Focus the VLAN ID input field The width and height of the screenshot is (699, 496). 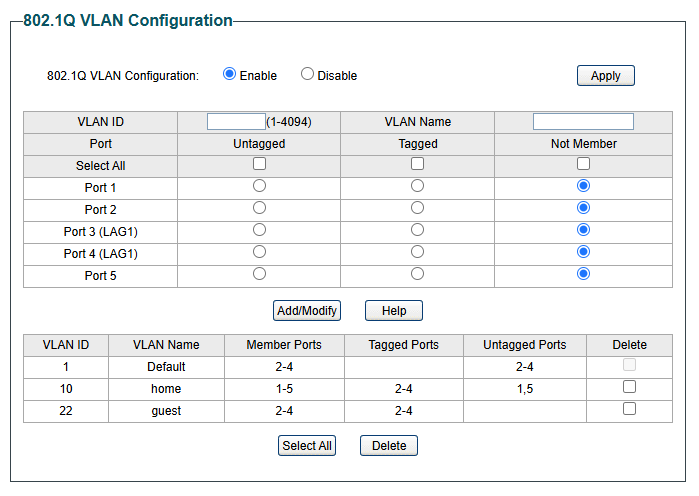tap(236, 122)
